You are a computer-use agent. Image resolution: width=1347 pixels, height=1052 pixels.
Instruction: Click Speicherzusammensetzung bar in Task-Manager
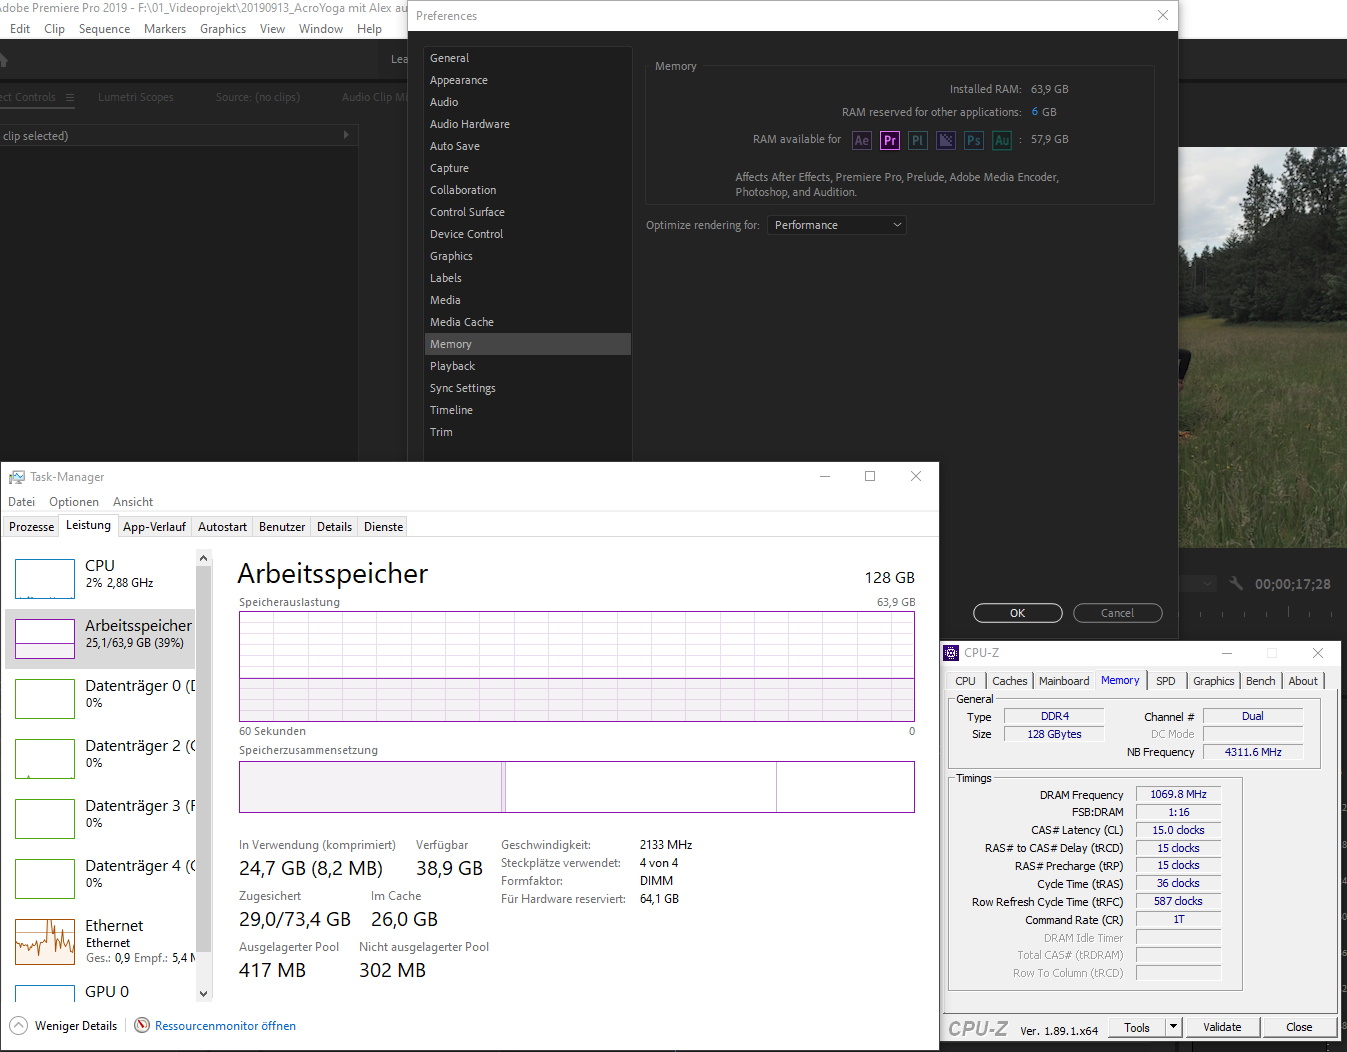[577, 787]
